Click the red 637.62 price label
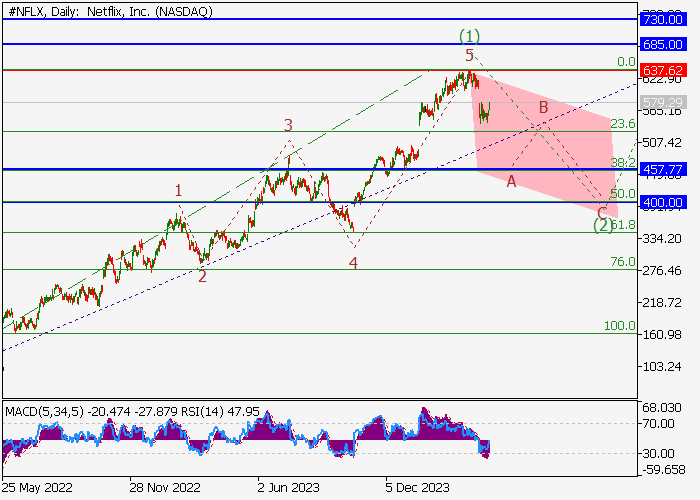 (x=663, y=71)
